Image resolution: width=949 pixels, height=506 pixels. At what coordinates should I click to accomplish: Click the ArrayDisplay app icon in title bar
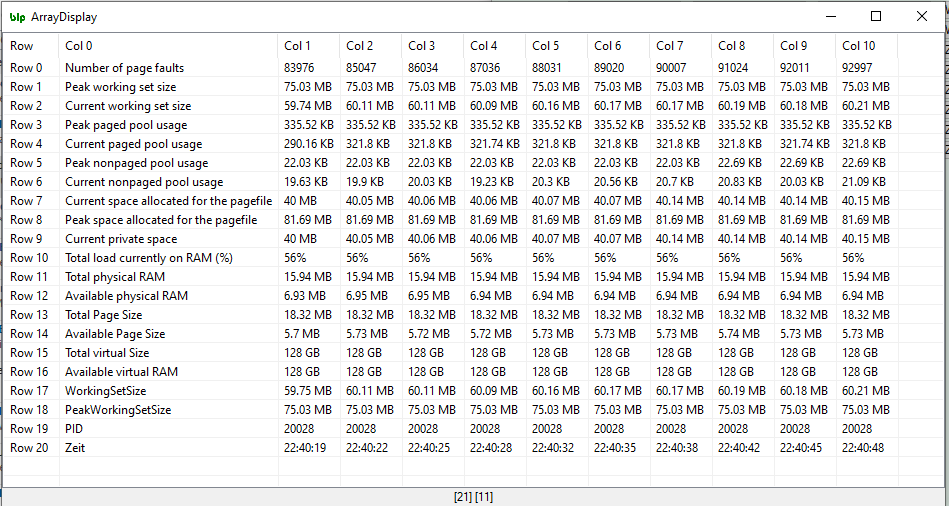coord(17,17)
